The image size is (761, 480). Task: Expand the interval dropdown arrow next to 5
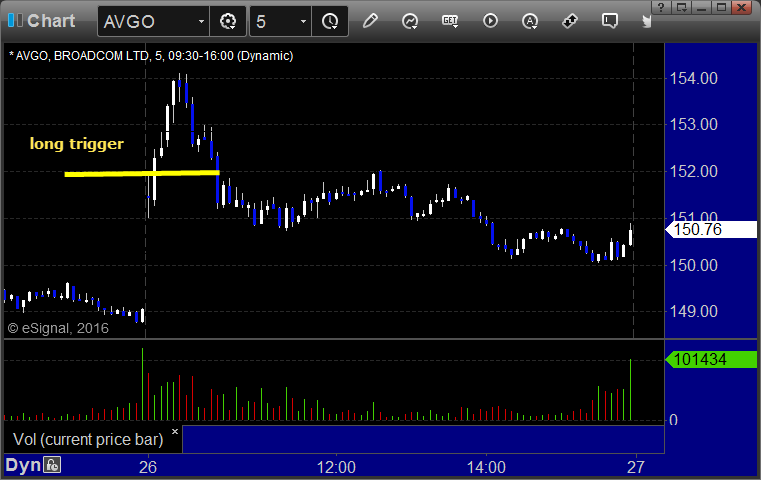point(303,22)
